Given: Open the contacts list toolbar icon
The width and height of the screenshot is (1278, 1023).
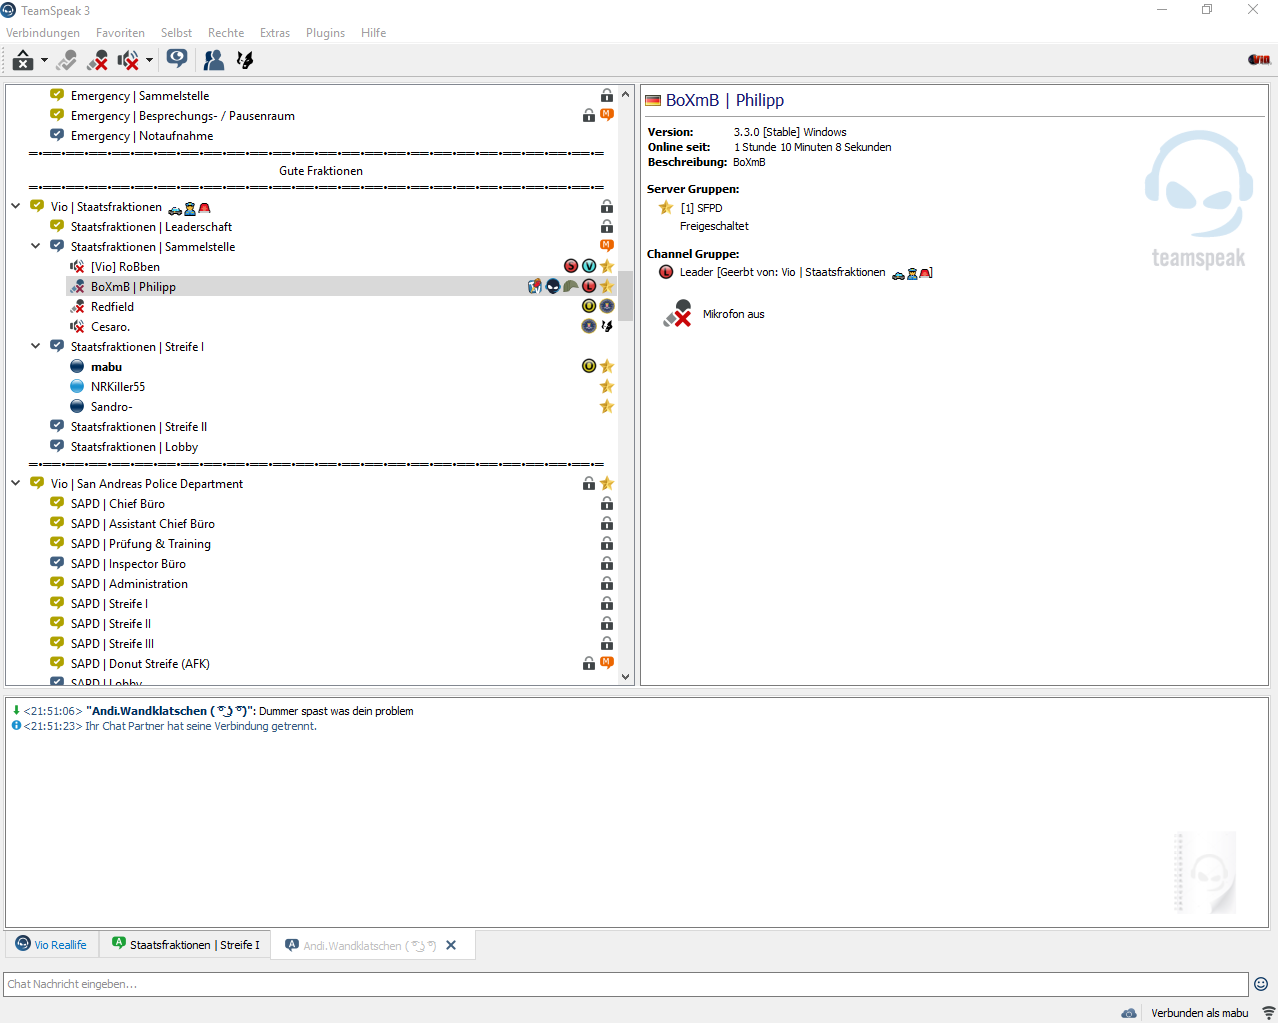Looking at the screenshot, I should [214, 61].
